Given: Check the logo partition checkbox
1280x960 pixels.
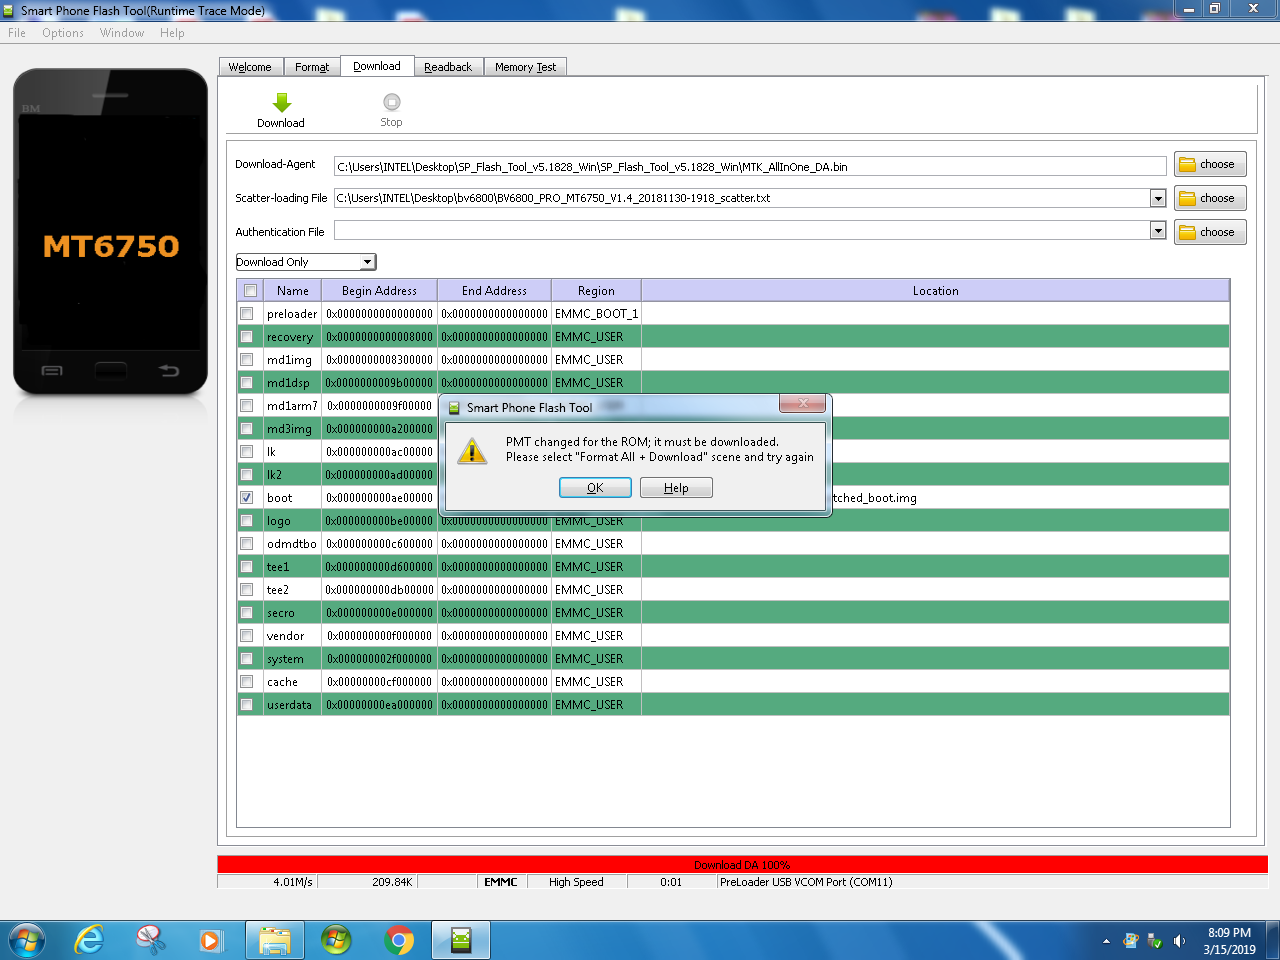Looking at the screenshot, I should [246, 521].
